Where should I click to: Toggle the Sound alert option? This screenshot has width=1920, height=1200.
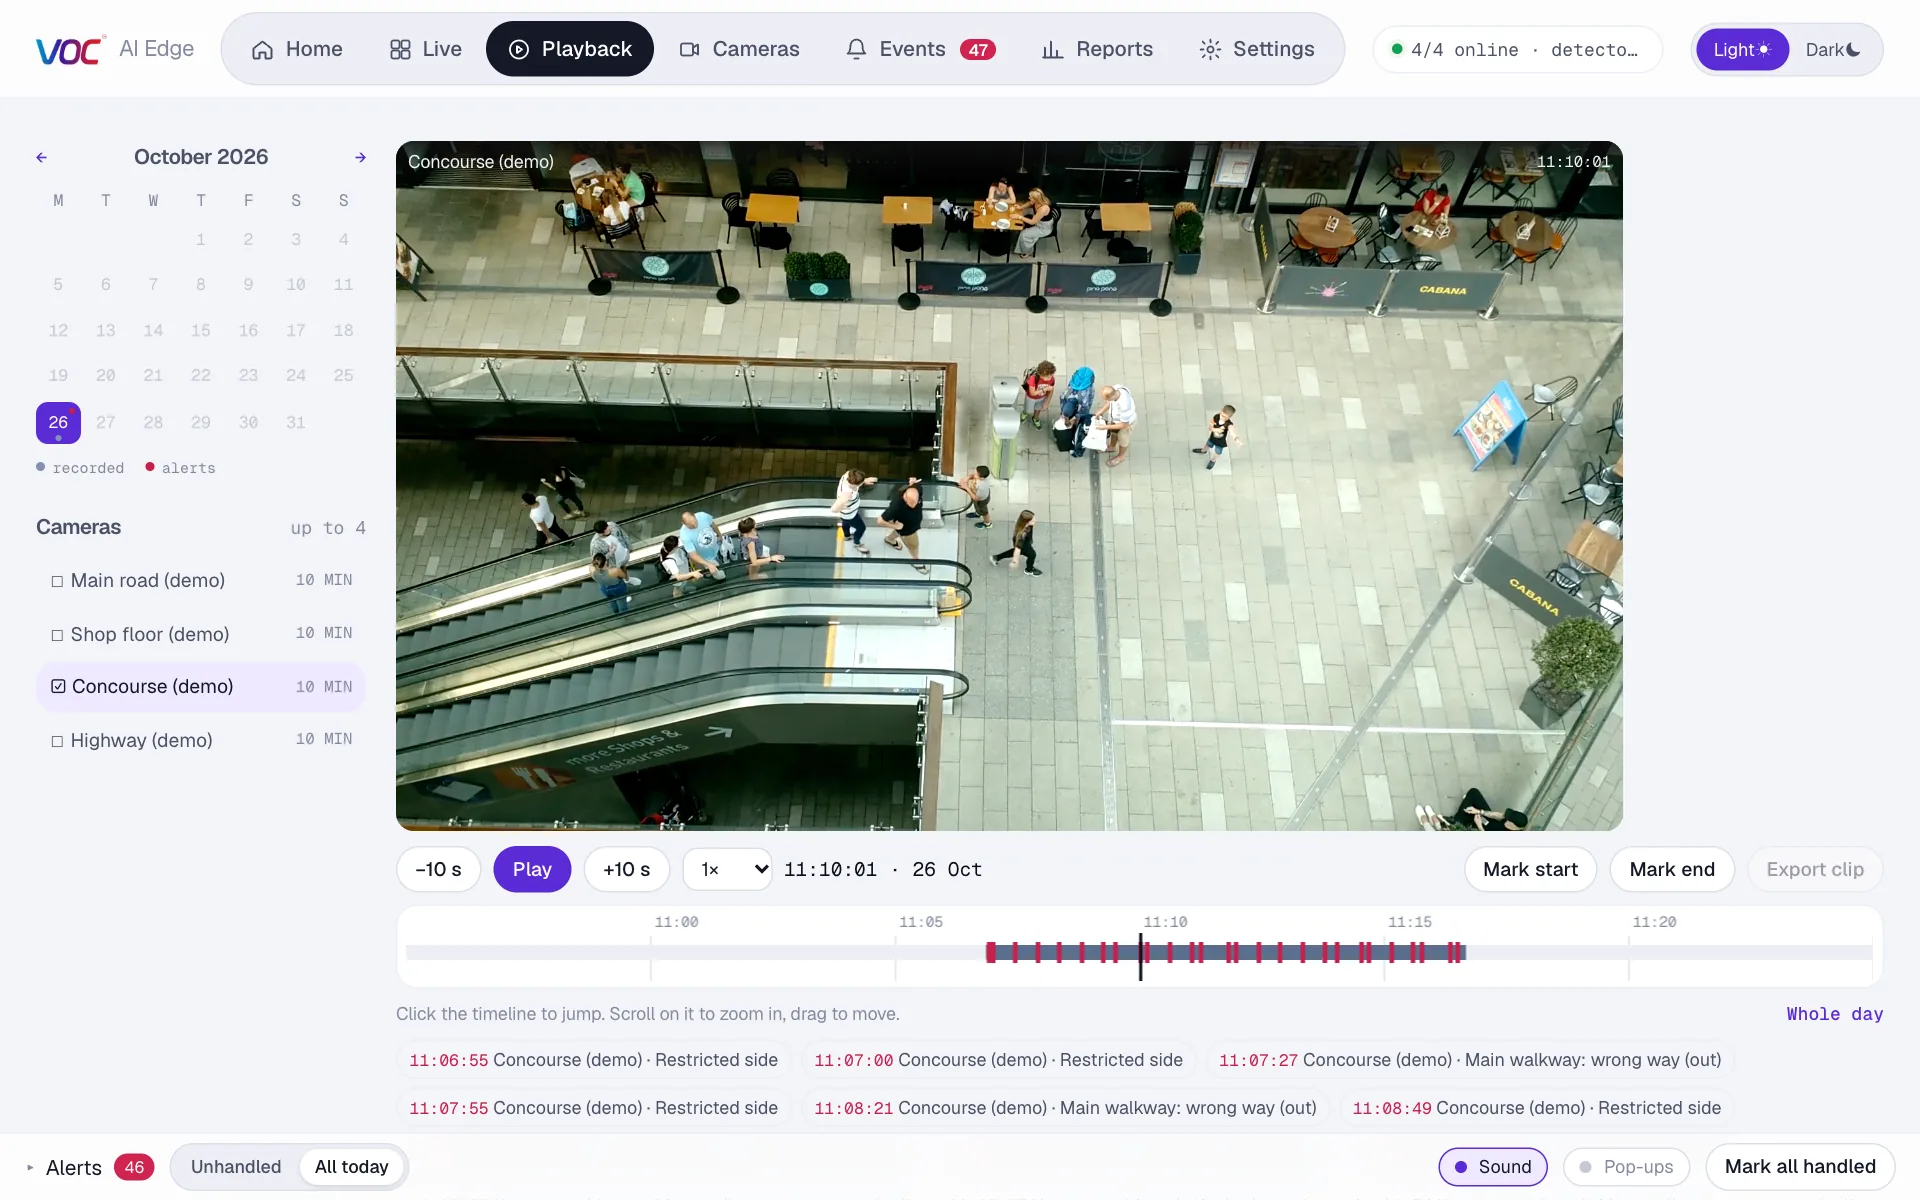(x=1492, y=1167)
